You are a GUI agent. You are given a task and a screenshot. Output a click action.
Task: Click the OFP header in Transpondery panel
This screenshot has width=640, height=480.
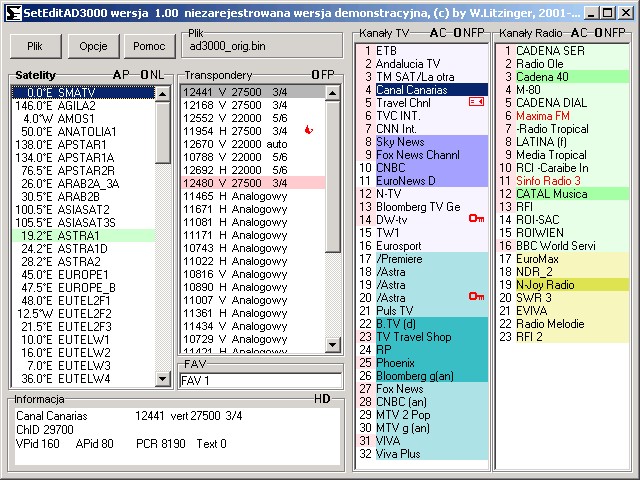click(x=323, y=75)
